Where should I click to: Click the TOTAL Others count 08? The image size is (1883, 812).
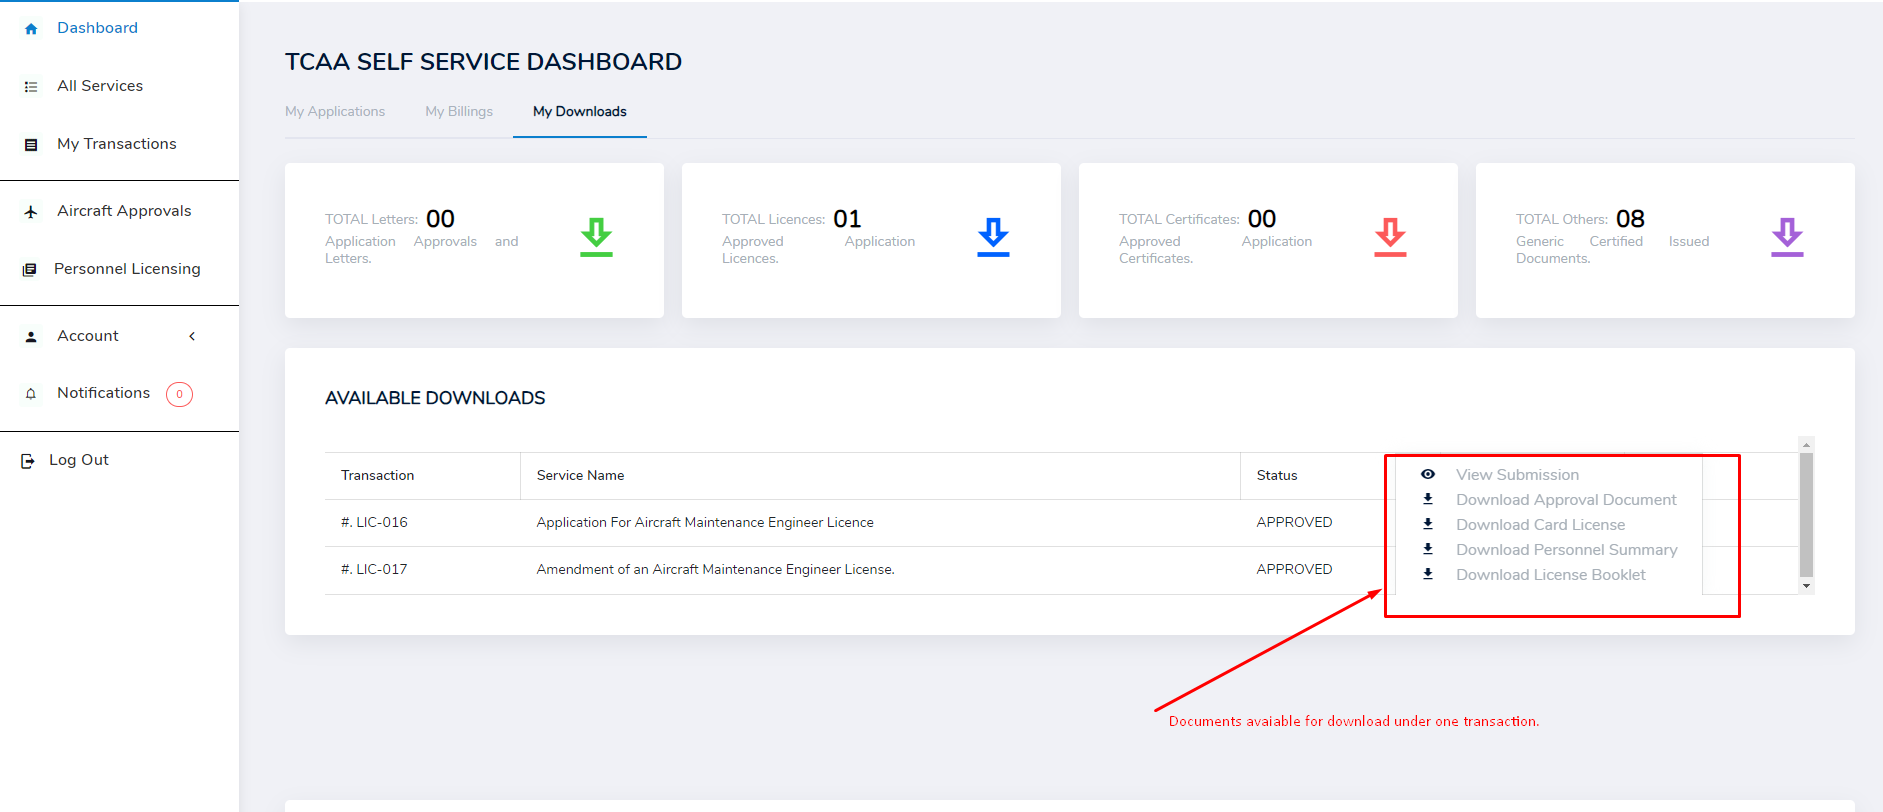pos(1630,219)
